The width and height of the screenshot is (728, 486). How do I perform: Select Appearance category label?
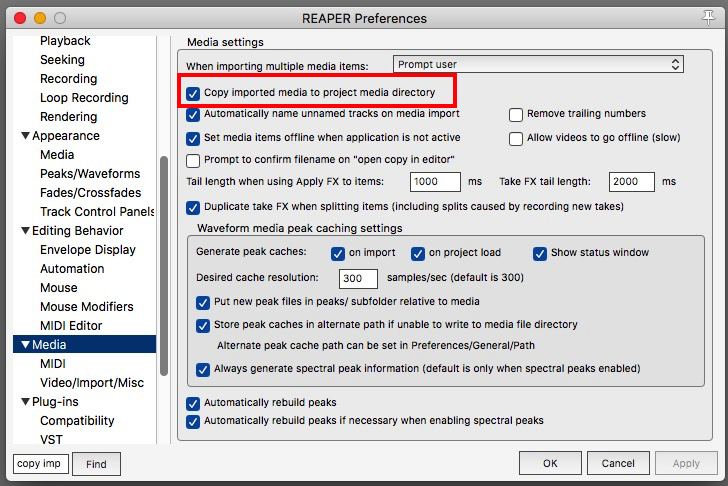pyautogui.click(x=66, y=136)
